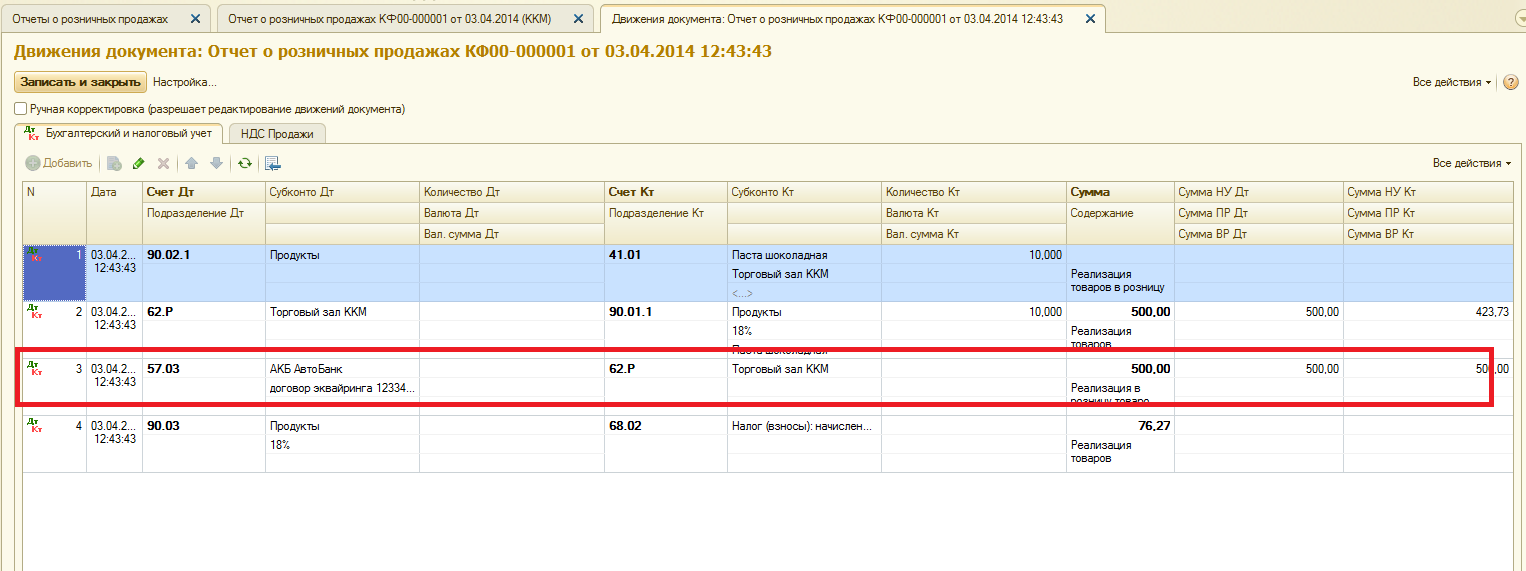Click the help question mark icon

[1511, 82]
